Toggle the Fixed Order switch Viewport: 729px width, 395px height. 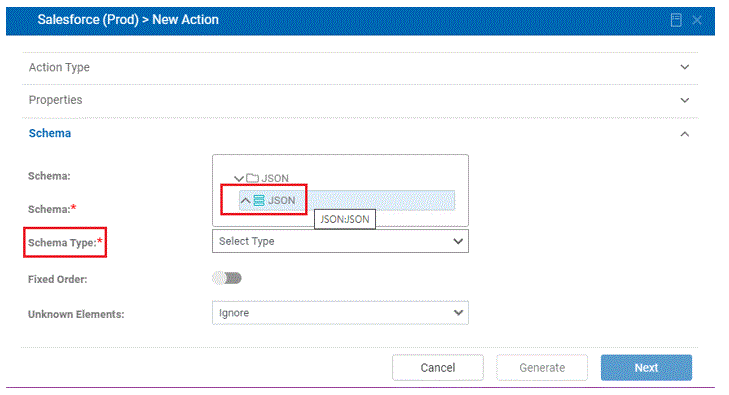(x=227, y=278)
